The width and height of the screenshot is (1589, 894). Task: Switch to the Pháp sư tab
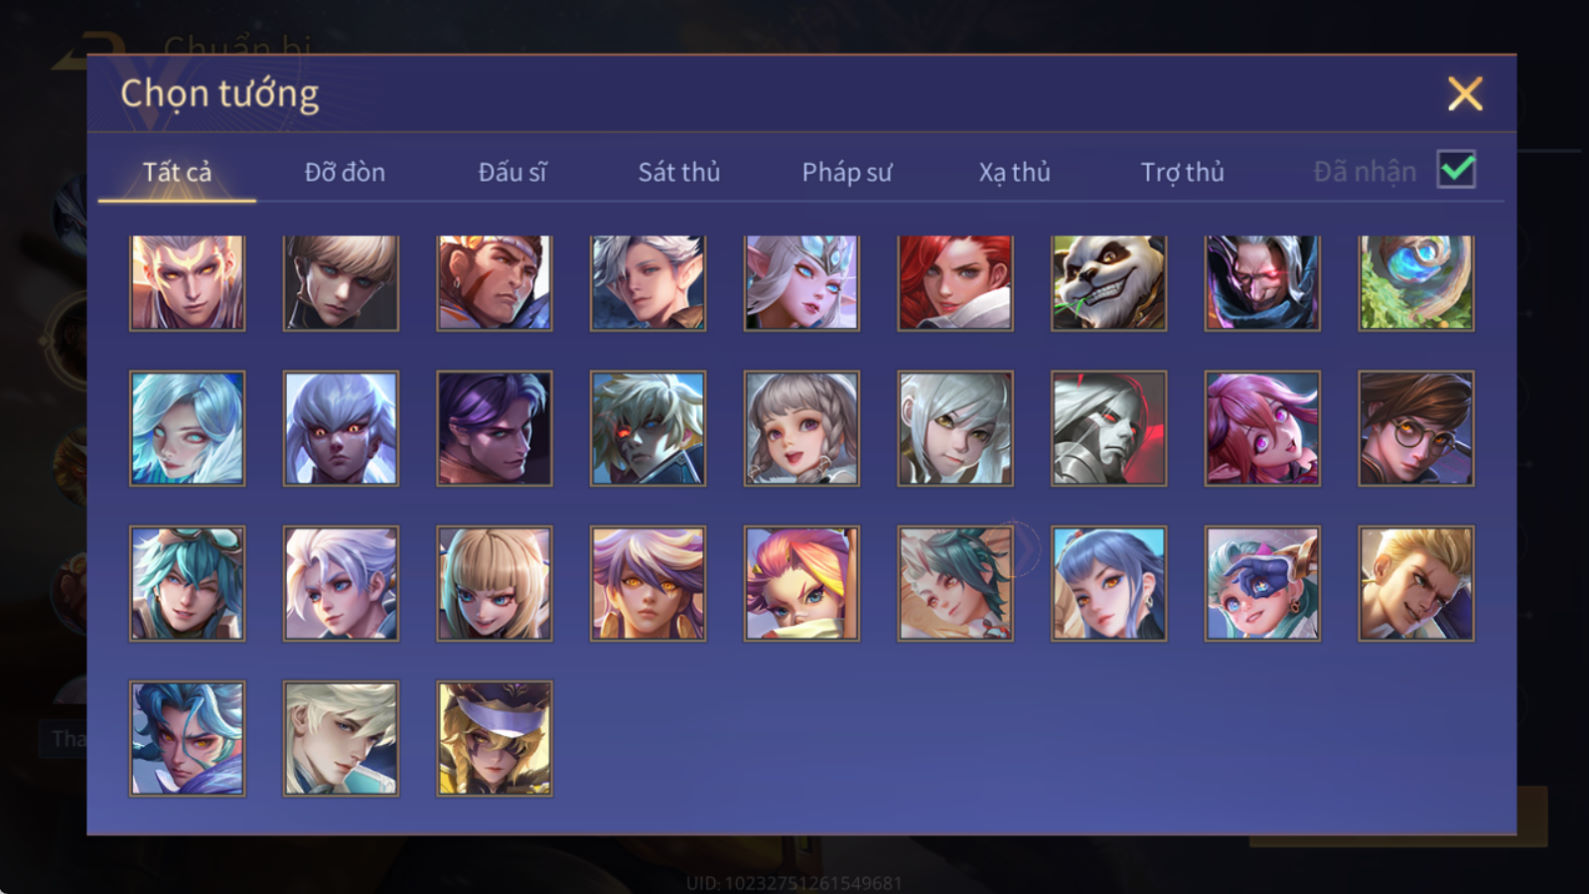pos(846,172)
